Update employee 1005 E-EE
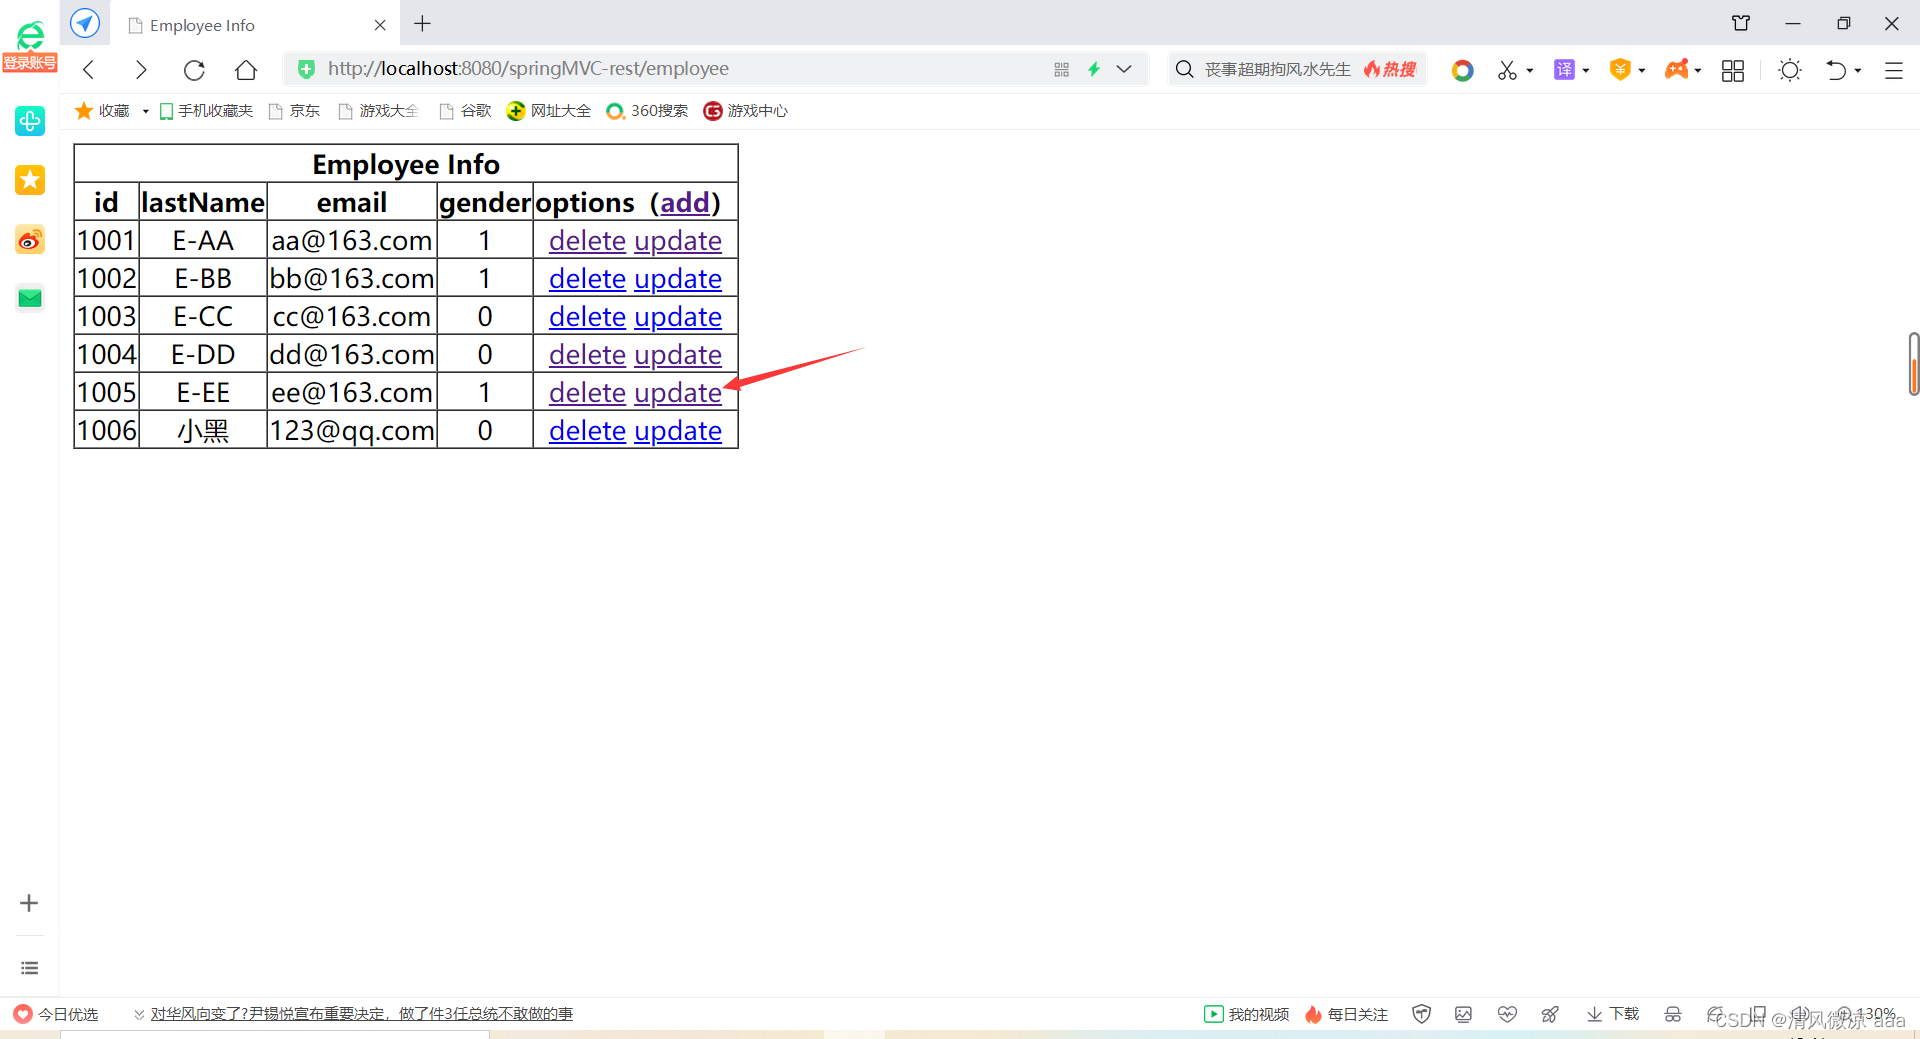 click(x=678, y=393)
